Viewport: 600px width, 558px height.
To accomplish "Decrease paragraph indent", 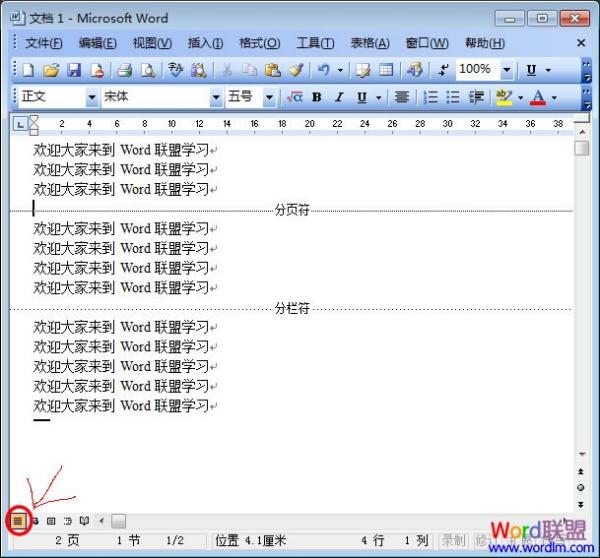I will pyautogui.click(x=476, y=97).
